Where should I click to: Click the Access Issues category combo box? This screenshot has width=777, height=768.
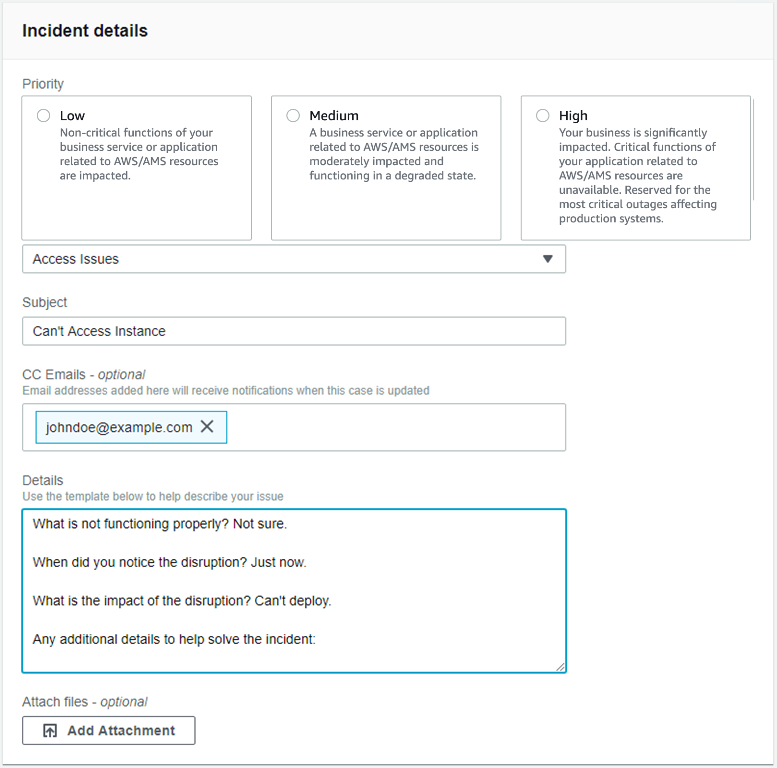click(280, 259)
